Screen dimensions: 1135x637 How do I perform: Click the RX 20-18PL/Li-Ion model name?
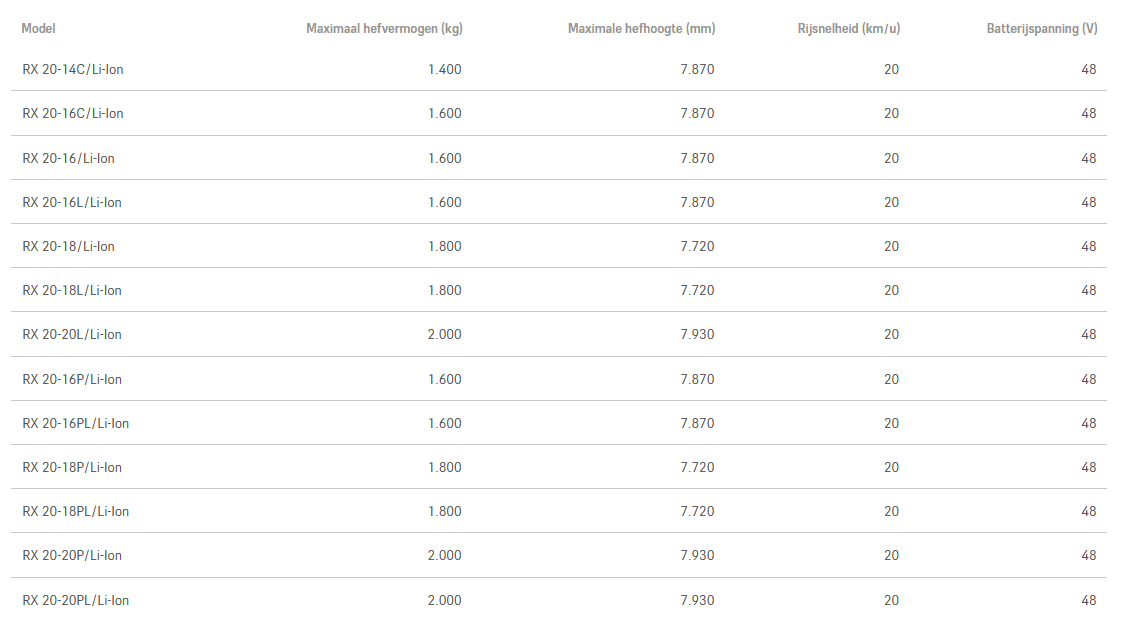[x=76, y=511]
